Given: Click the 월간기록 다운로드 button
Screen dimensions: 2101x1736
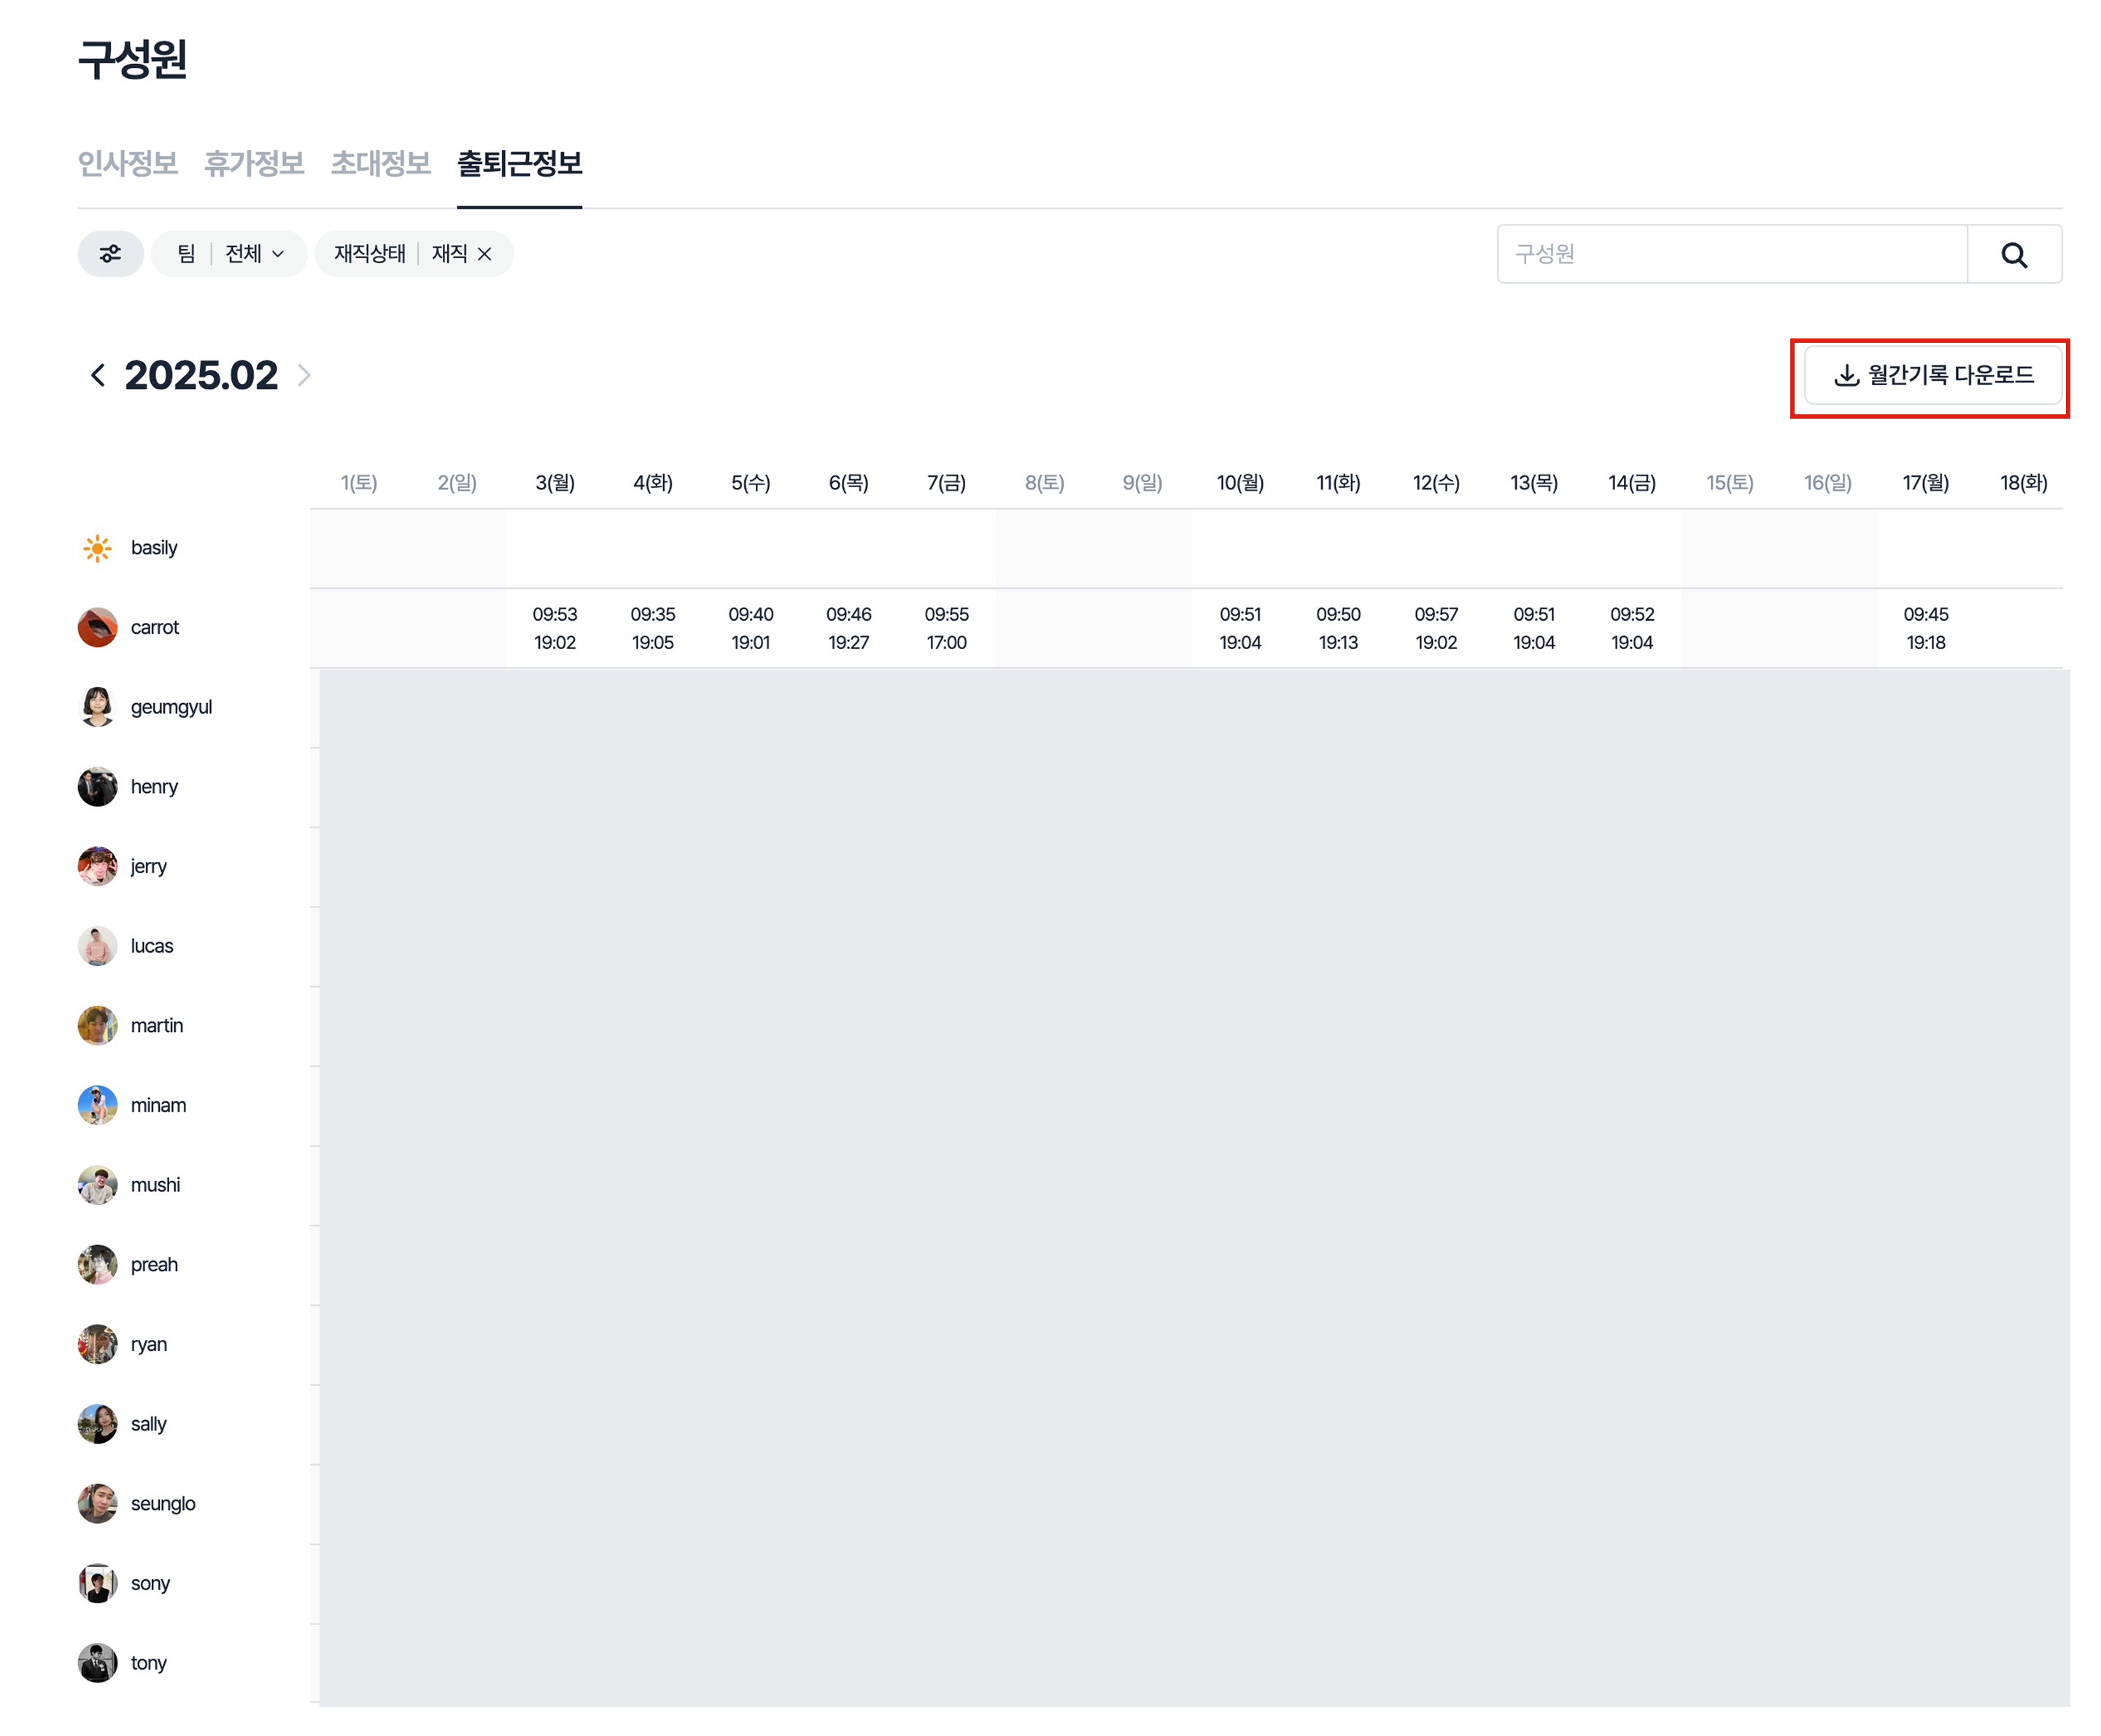Looking at the screenshot, I should coord(1932,375).
